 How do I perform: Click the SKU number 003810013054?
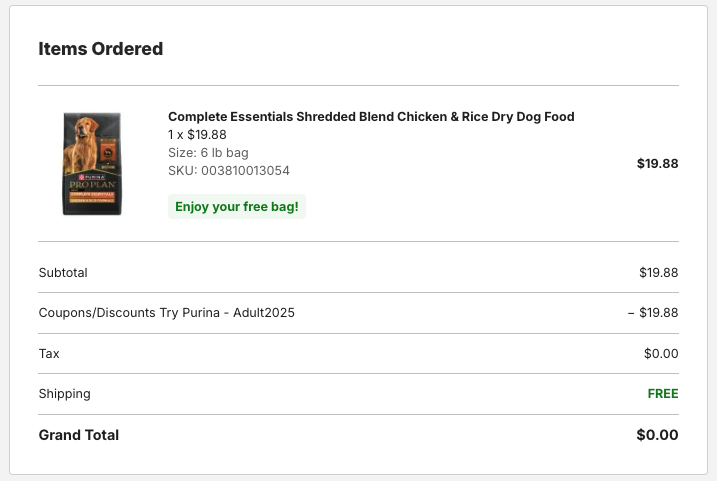coord(246,171)
